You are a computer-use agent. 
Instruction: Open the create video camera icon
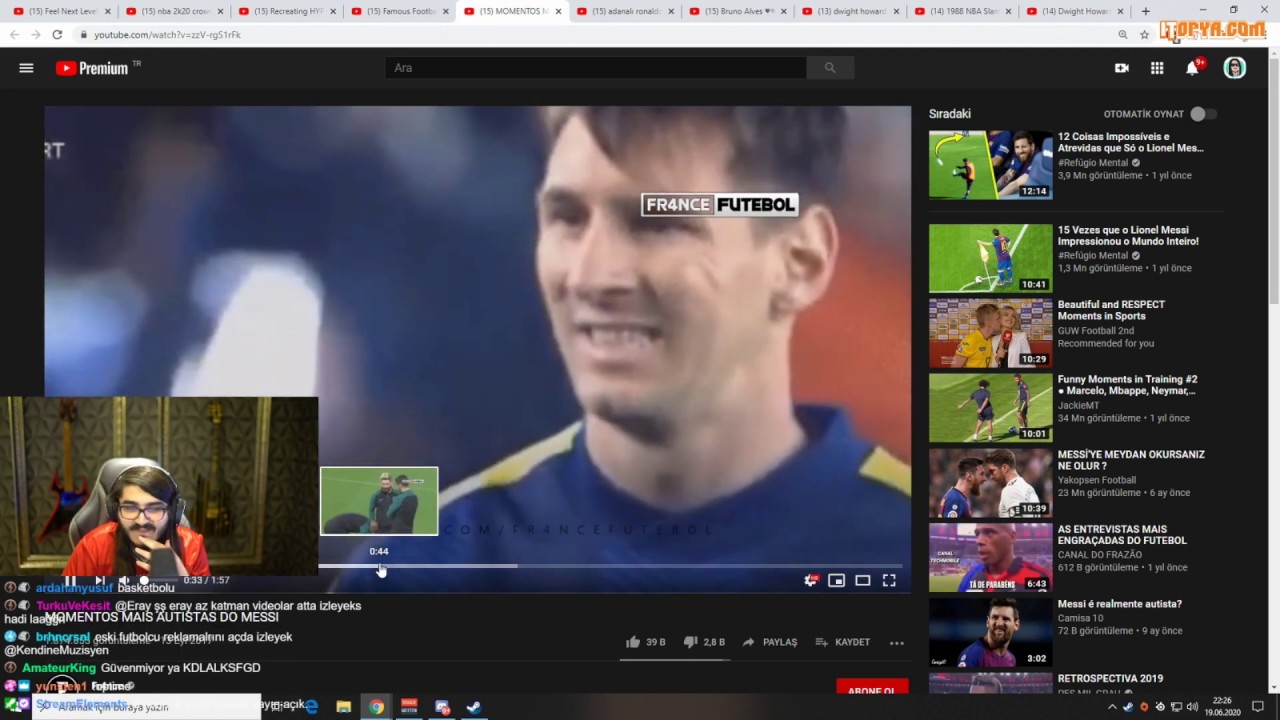tap(1122, 68)
